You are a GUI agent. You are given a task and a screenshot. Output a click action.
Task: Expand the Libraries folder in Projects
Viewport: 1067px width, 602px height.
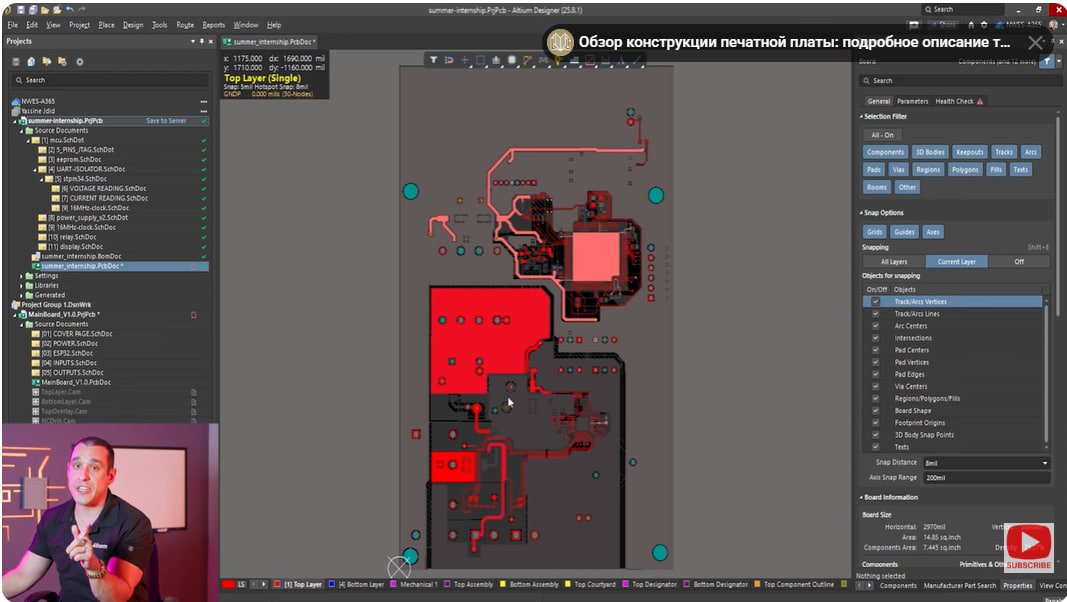[22, 286]
